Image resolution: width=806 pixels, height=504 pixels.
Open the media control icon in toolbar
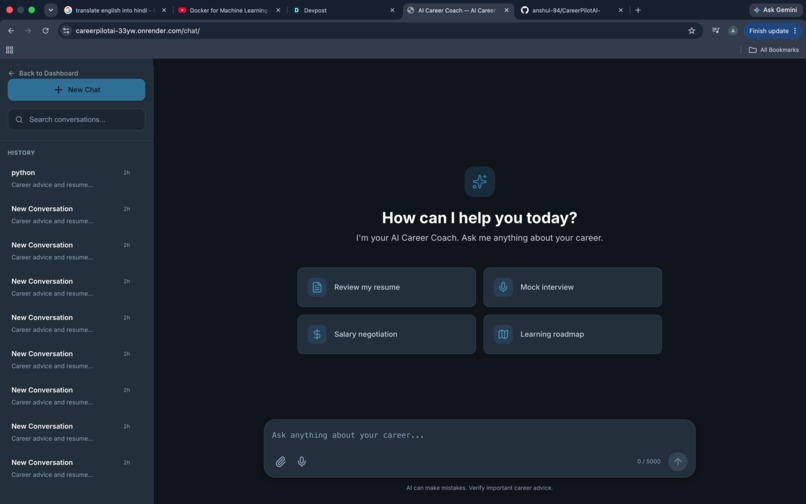pyautogui.click(x=716, y=31)
